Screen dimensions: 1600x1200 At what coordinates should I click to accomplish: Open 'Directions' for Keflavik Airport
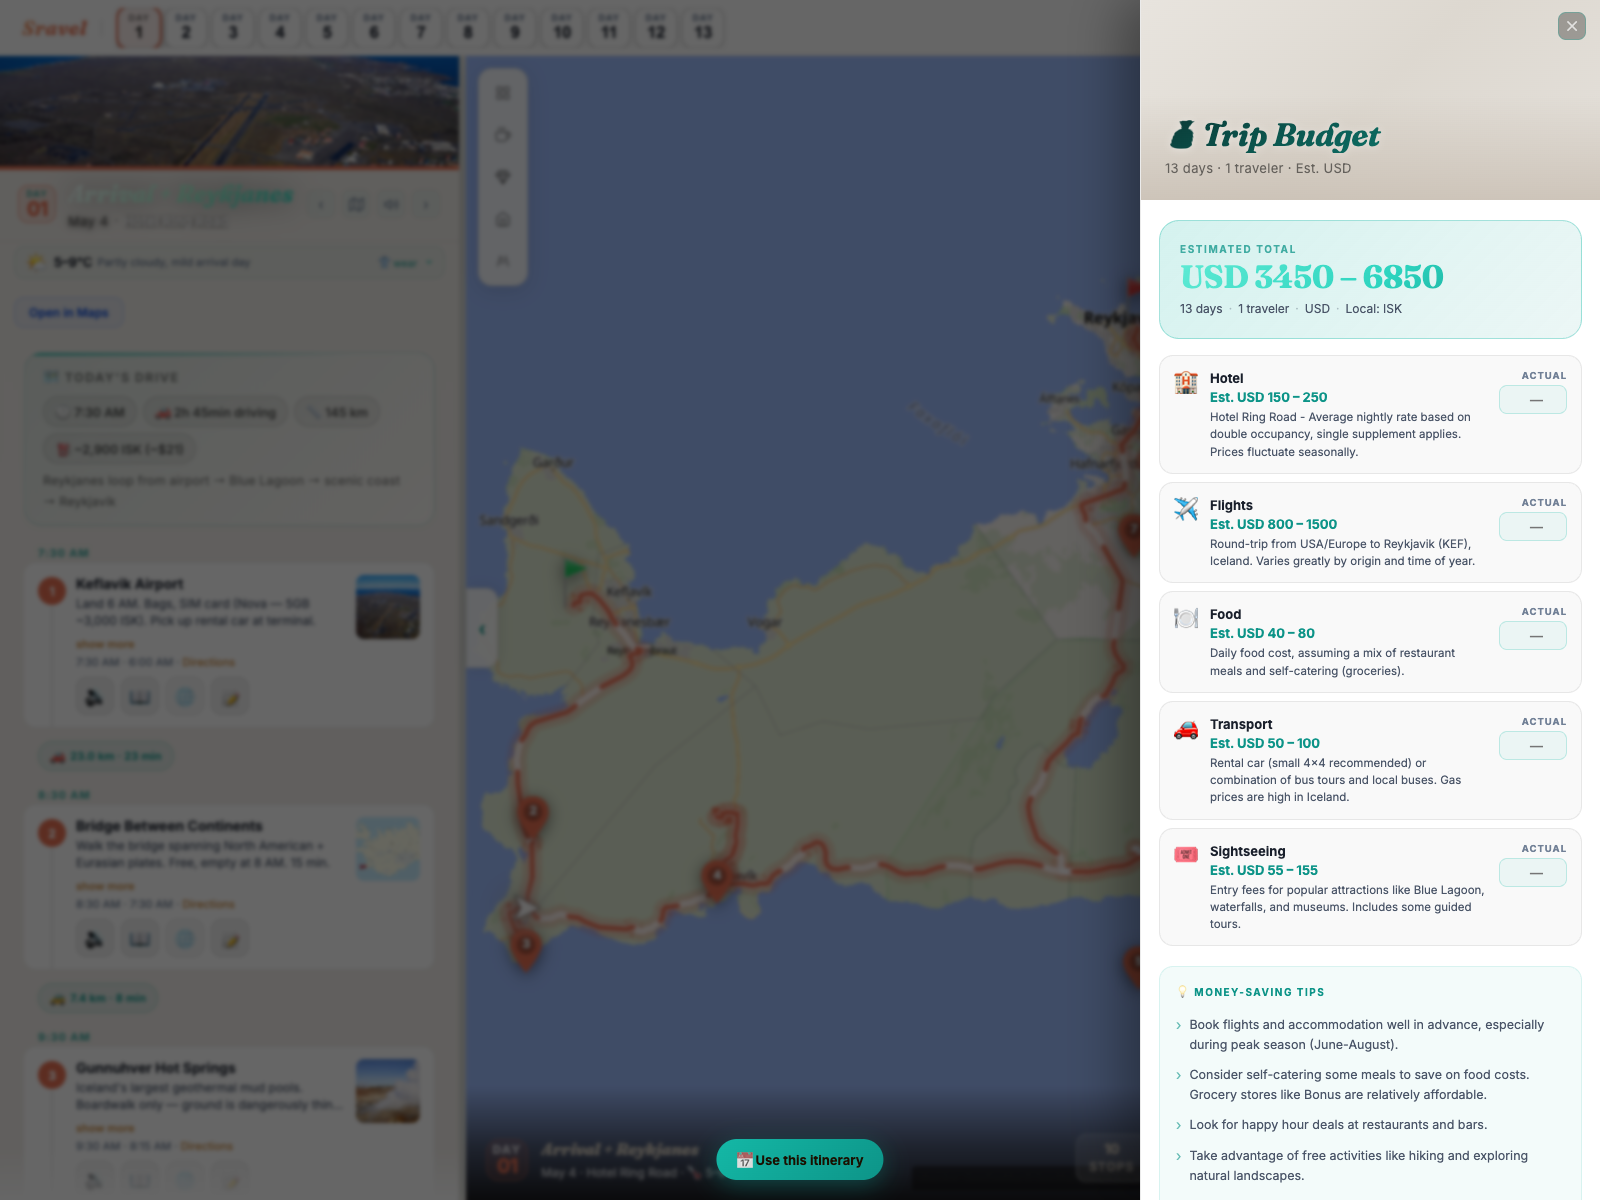coord(209,662)
